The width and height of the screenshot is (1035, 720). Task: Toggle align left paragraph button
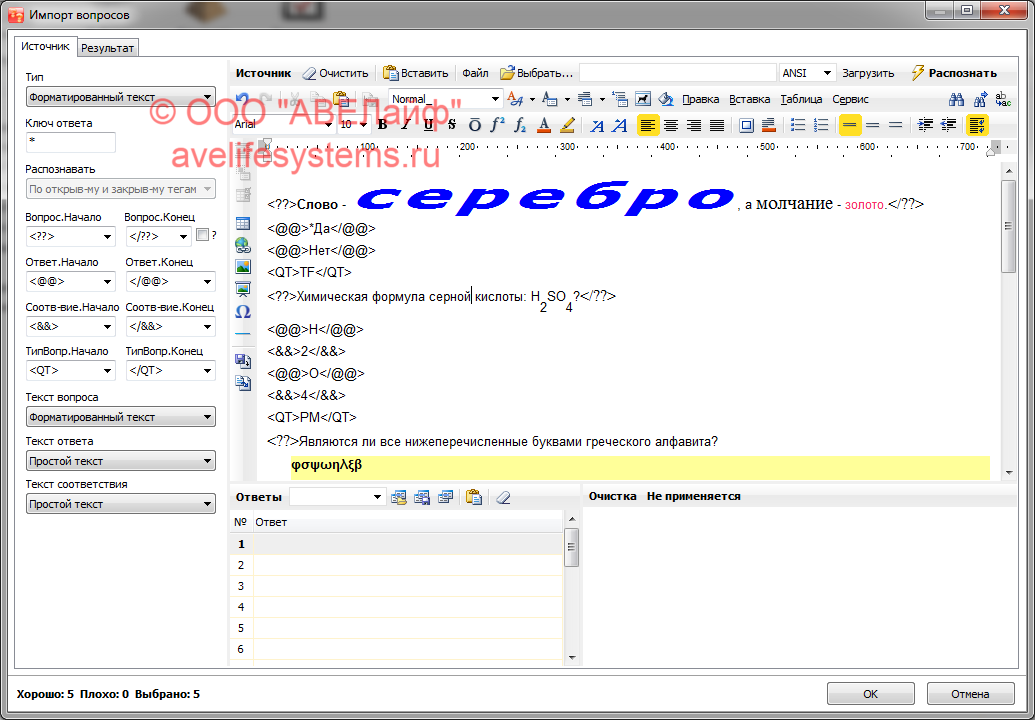pos(648,125)
